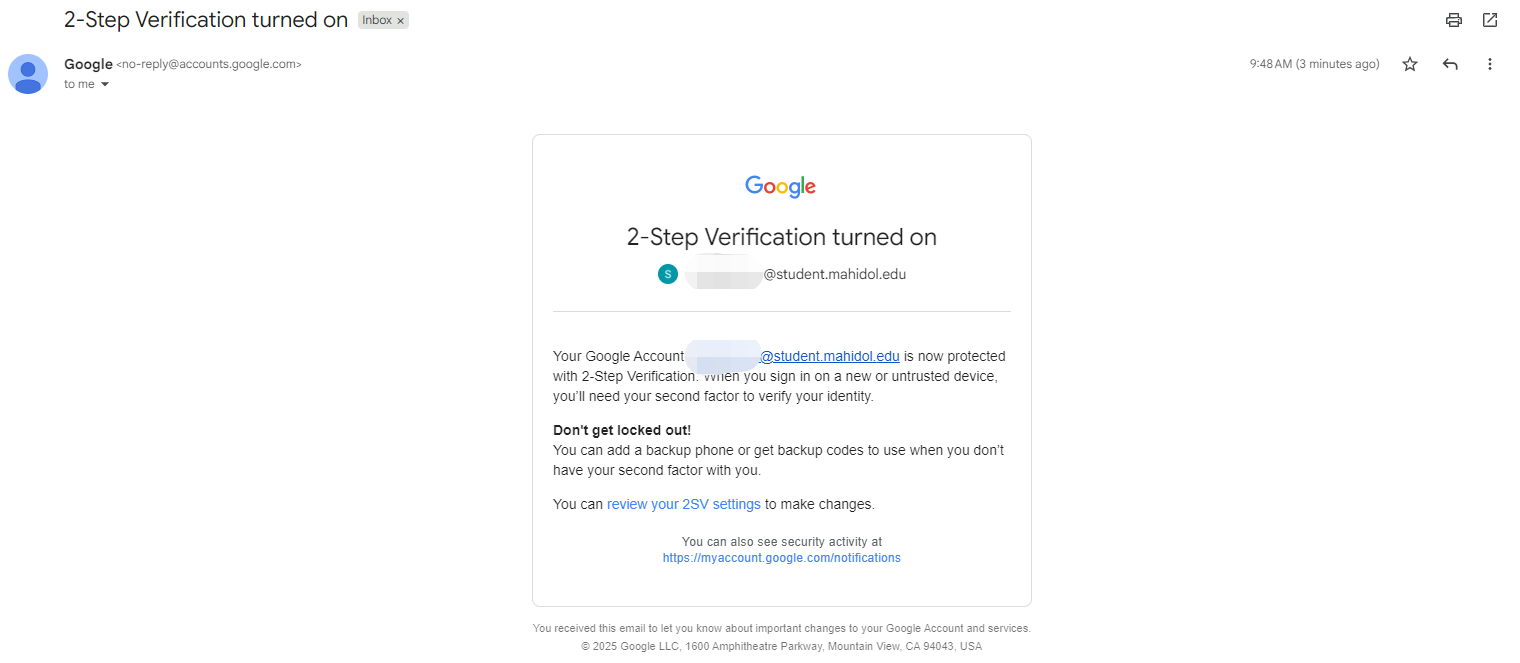Image resolution: width=1520 pixels, height=663 pixels.
Task: Expand recipient details next to "to me"
Action: [105, 85]
